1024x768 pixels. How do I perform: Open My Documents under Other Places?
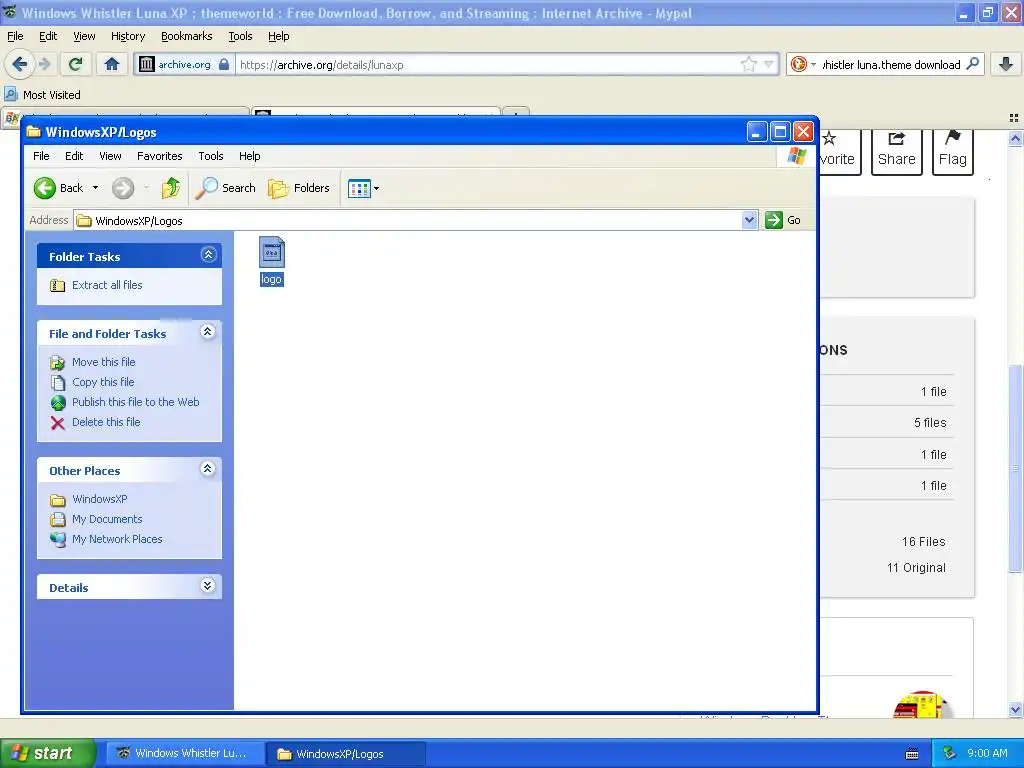(107, 519)
